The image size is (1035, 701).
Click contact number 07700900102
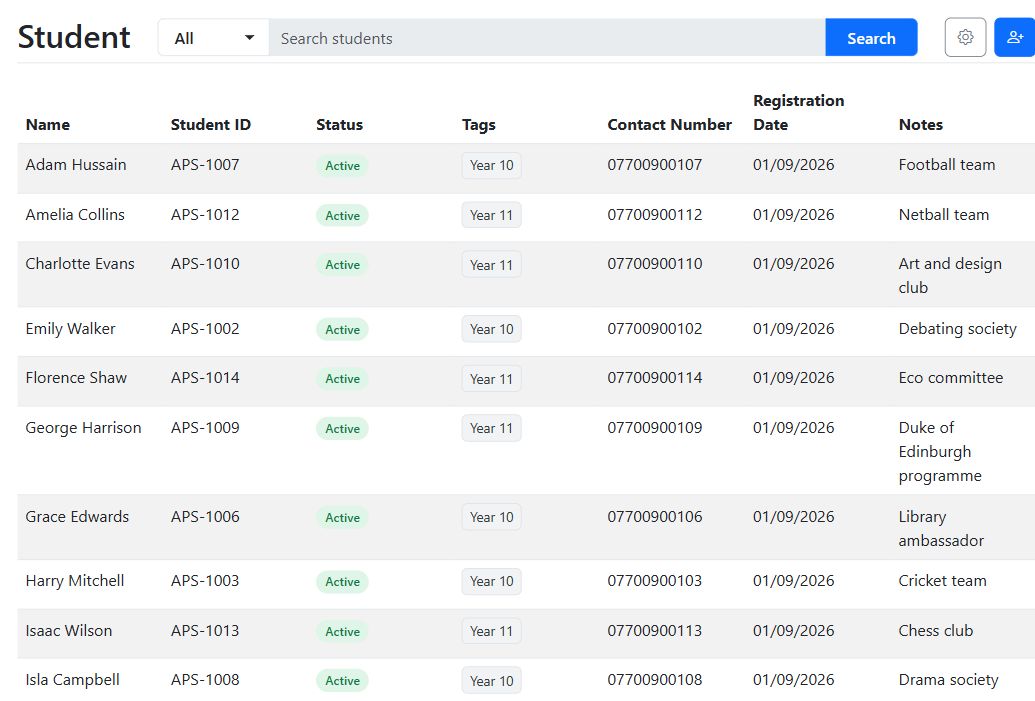(x=655, y=329)
